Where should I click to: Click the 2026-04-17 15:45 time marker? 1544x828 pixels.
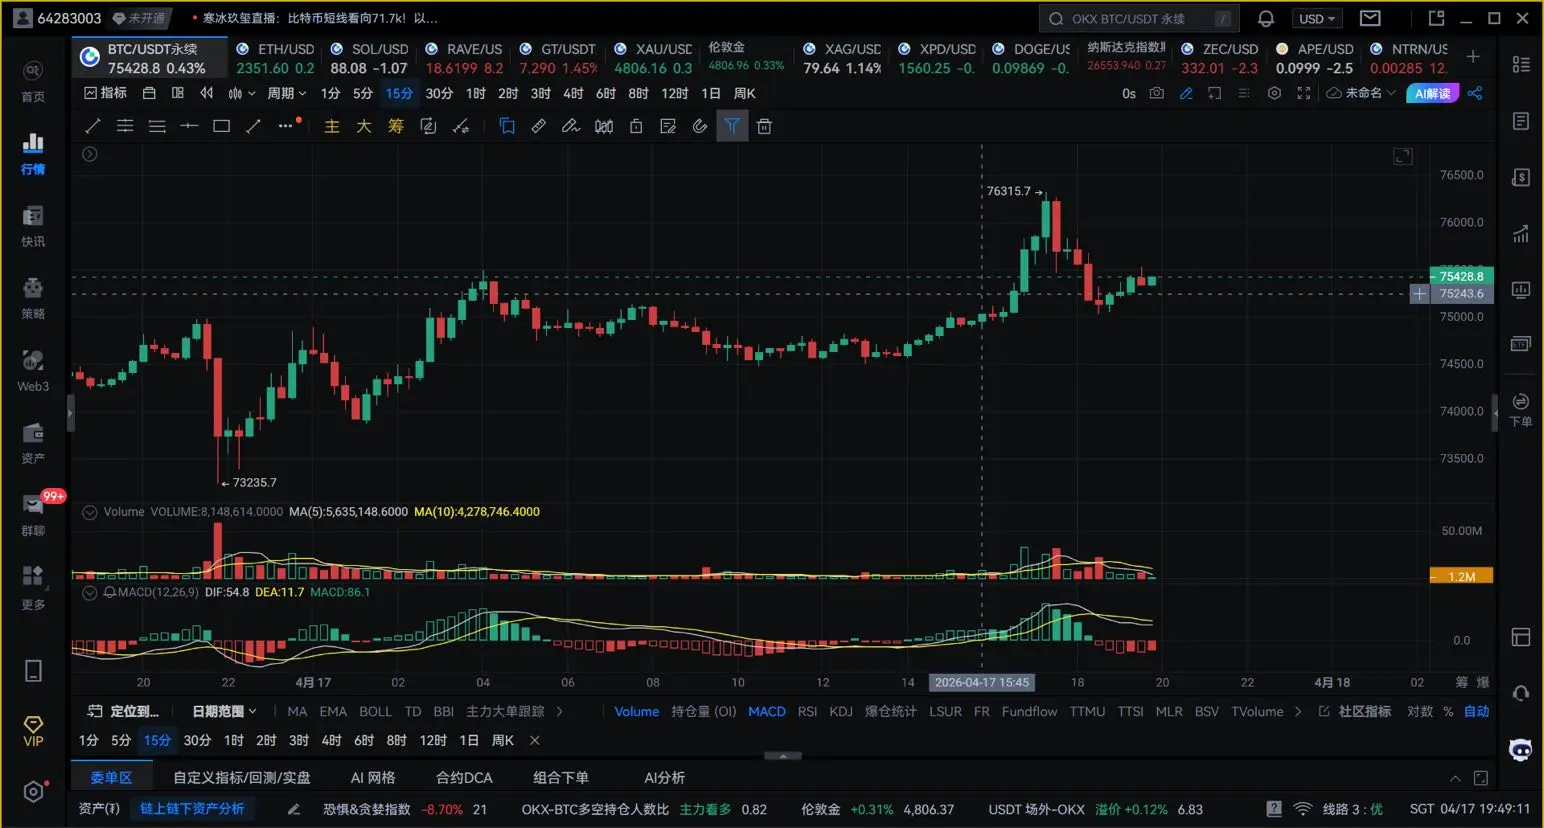pos(982,682)
